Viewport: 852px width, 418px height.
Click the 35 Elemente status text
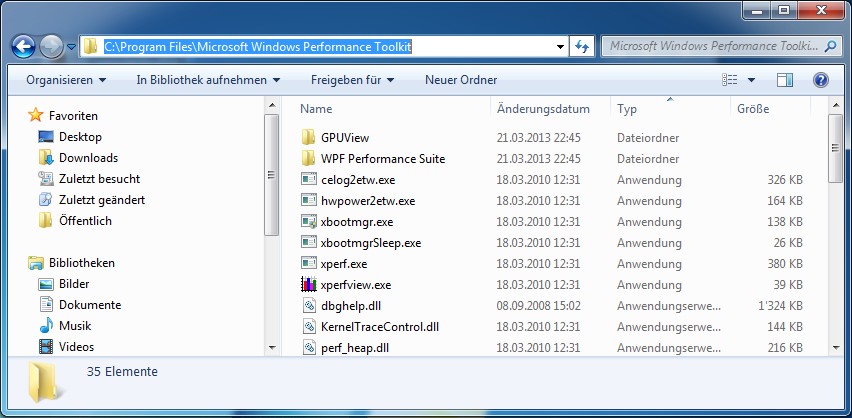(122, 372)
